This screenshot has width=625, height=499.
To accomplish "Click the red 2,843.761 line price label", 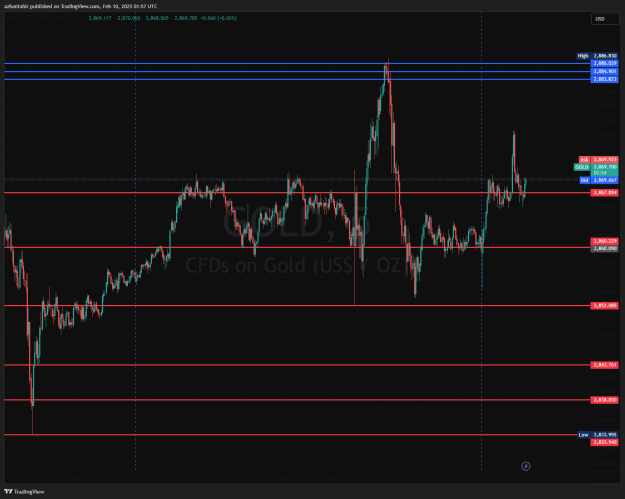I will pos(605,365).
